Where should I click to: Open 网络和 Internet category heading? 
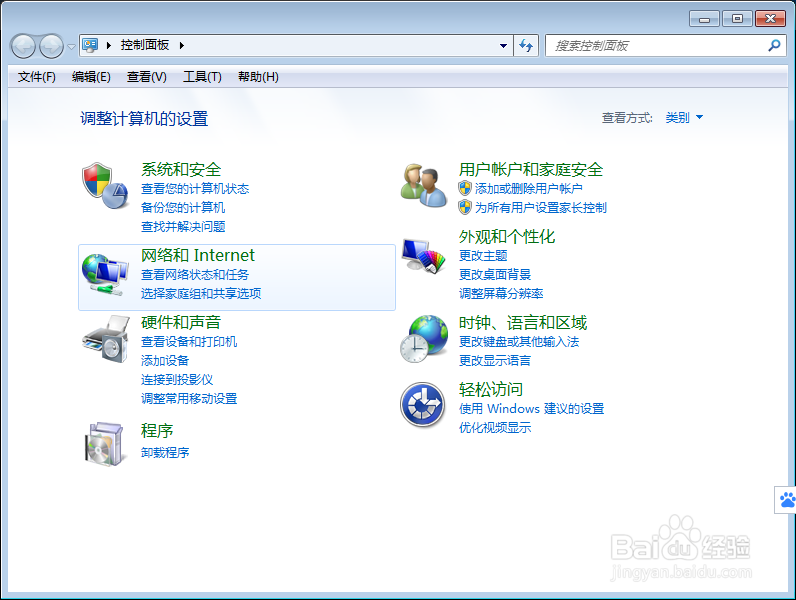197,255
